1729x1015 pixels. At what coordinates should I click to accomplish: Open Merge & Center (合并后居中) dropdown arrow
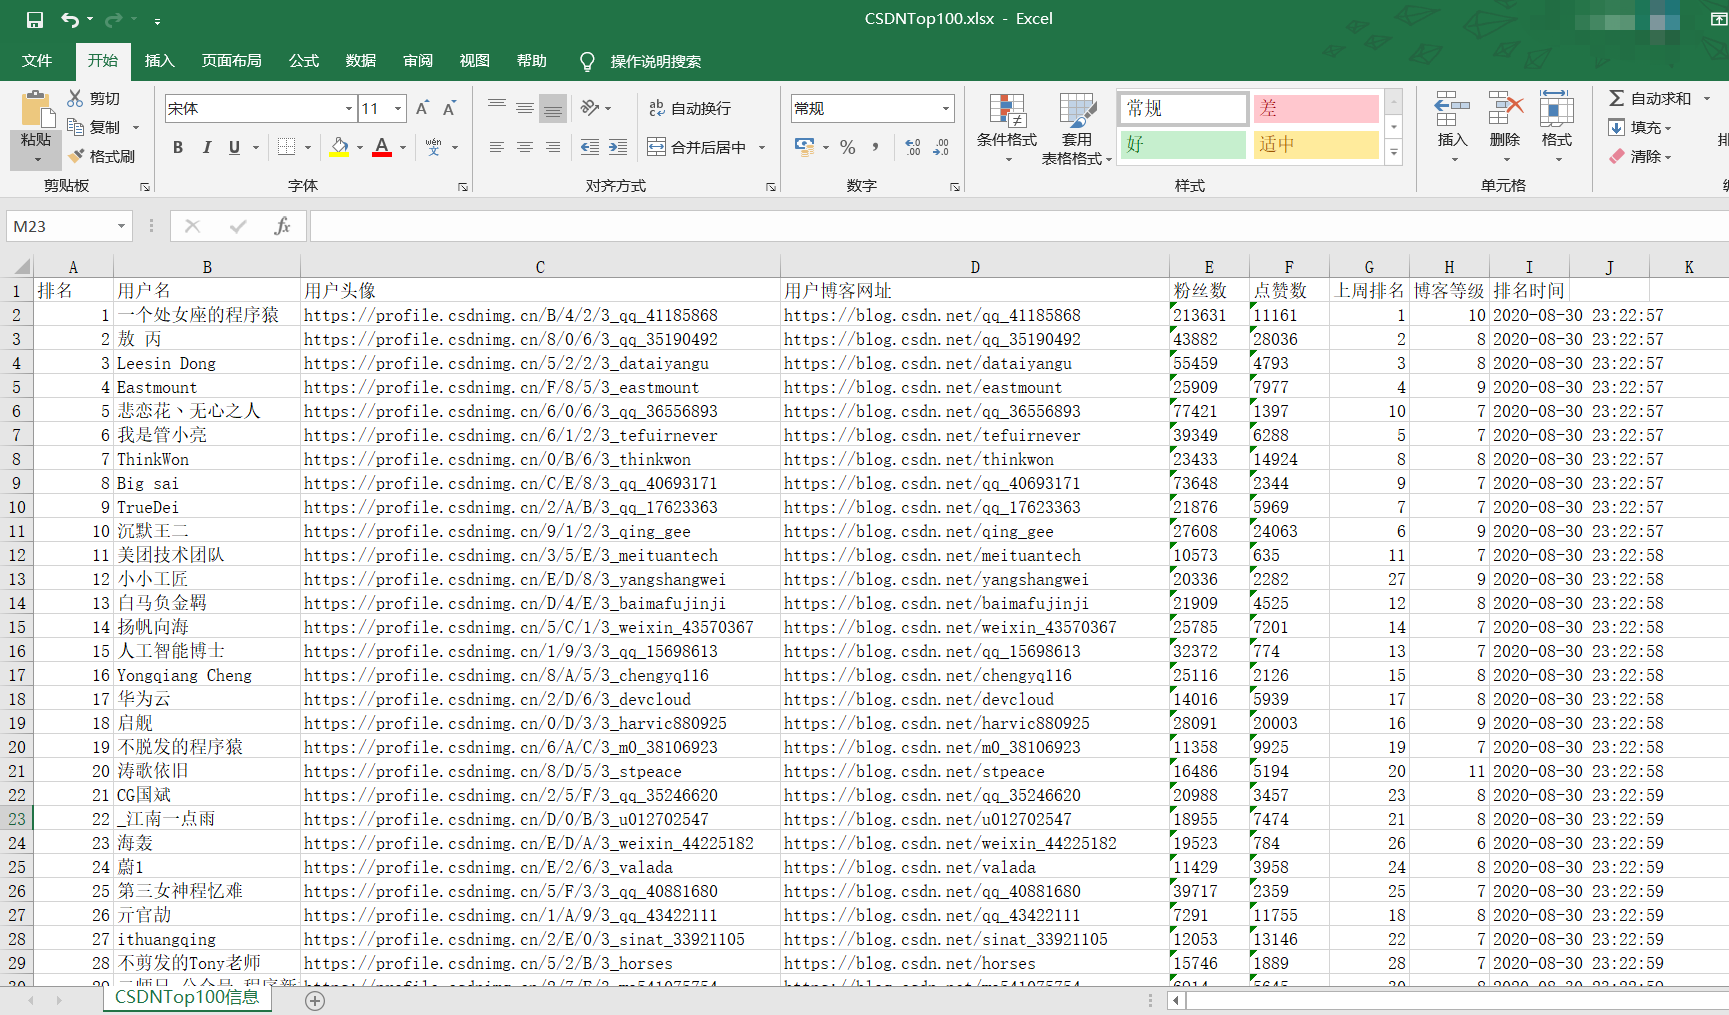tap(762, 147)
